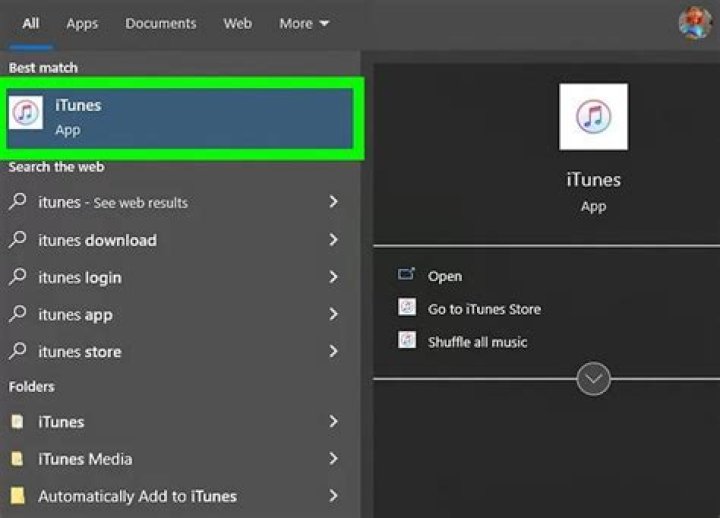Viewport: 720px width, 518px height.
Task: Expand more actions with circular down chevron
Action: pos(593,379)
